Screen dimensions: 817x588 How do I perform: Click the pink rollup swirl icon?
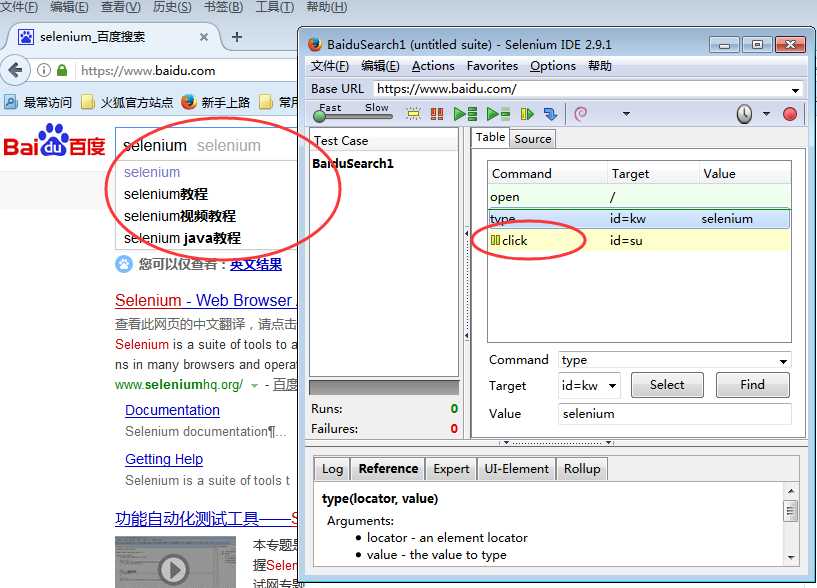click(x=580, y=114)
